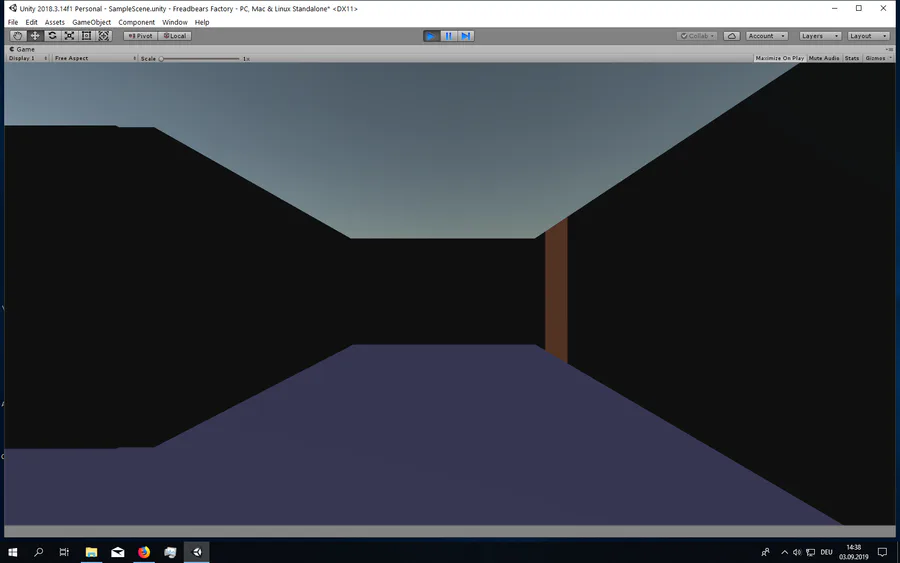The height and width of the screenshot is (563, 900).
Task: Open network status in system tray
Action: (810, 552)
